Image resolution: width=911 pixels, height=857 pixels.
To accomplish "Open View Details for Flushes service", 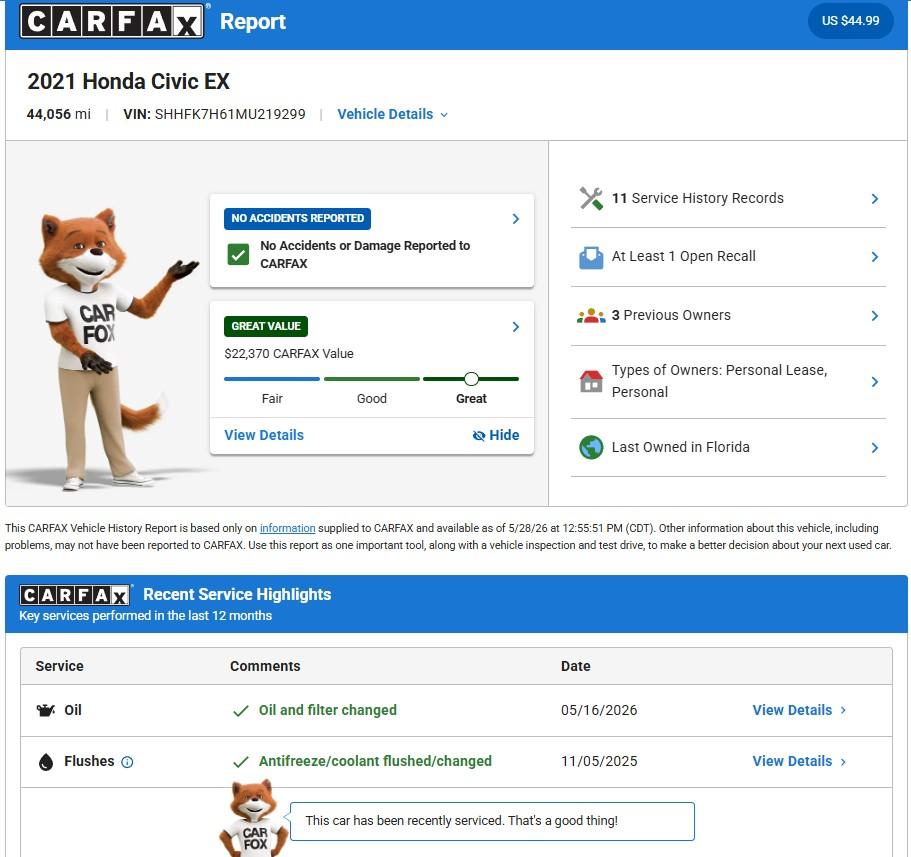I will pyautogui.click(x=799, y=761).
